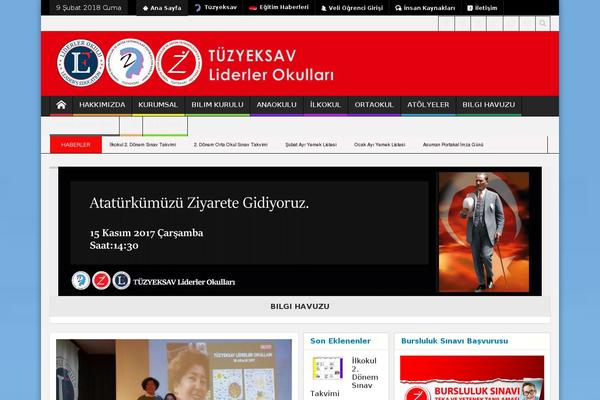
Task: Click the red Z logo in the header
Action: [179, 63]
